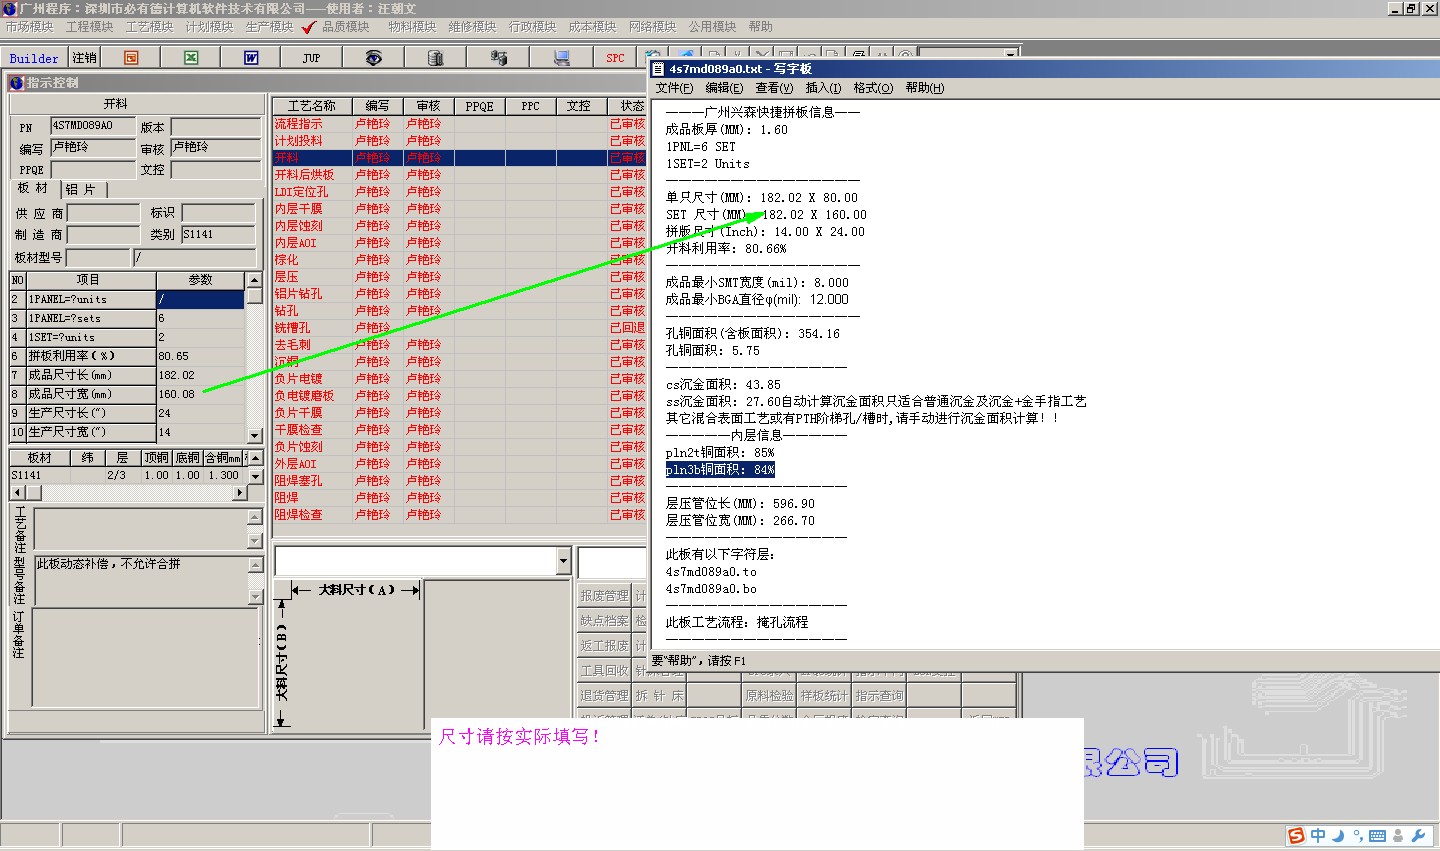Click right arrow of 板材 table horizontal scrollbar
1440x851 pixels.
(x=239, y=493)
